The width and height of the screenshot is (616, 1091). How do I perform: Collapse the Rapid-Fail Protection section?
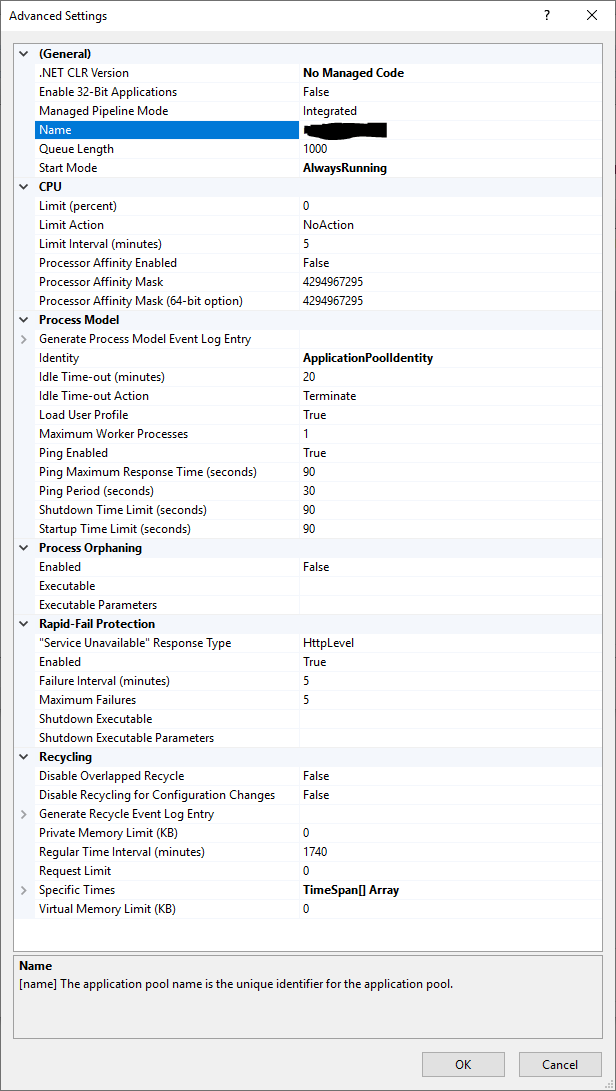point(22,623)
